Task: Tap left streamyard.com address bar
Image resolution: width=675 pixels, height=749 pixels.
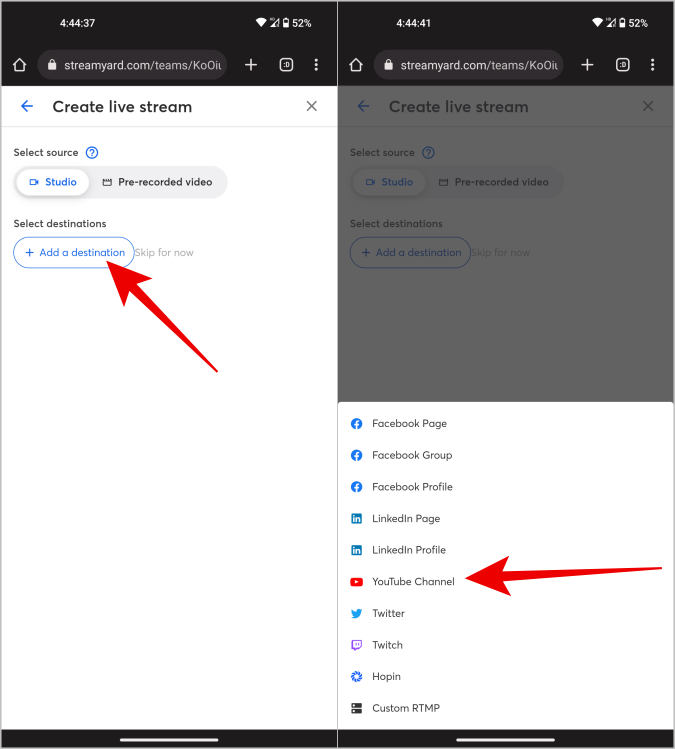Action: 132,64
